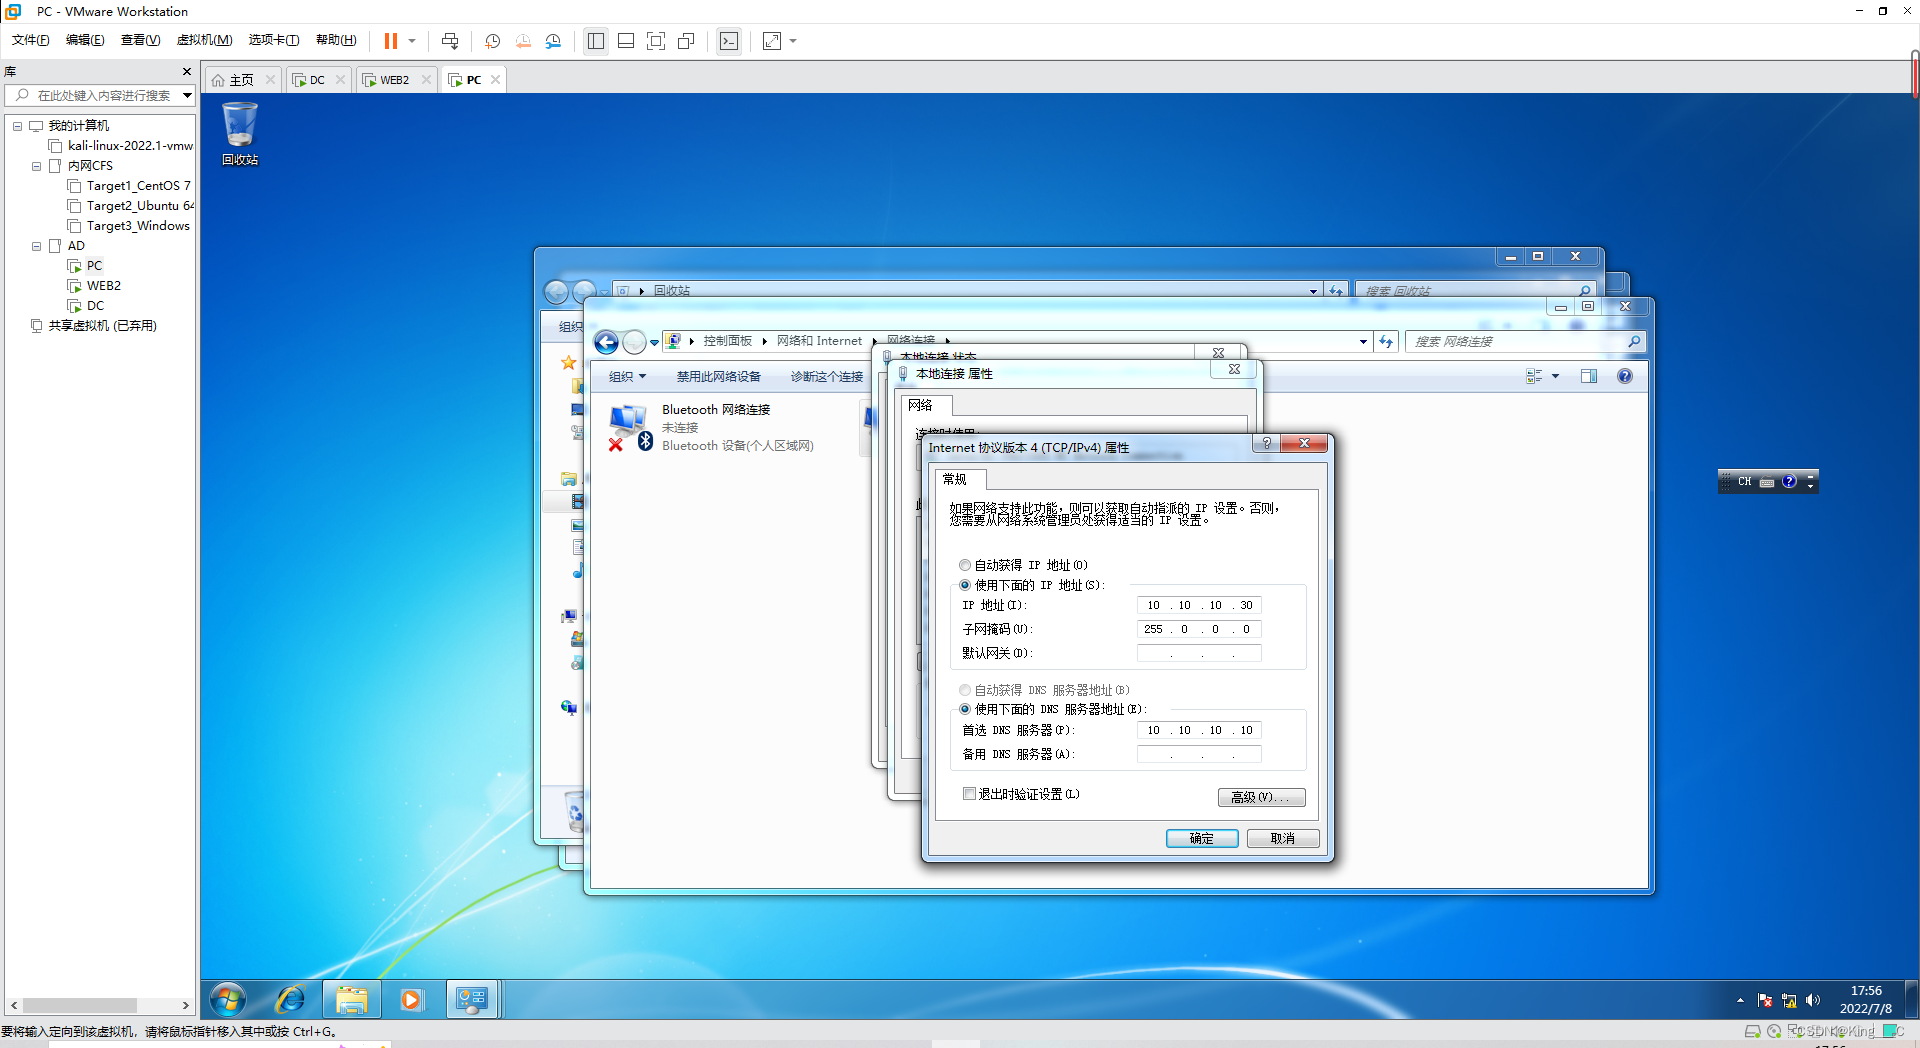Open the 帮助 menu

coord(336,40)
